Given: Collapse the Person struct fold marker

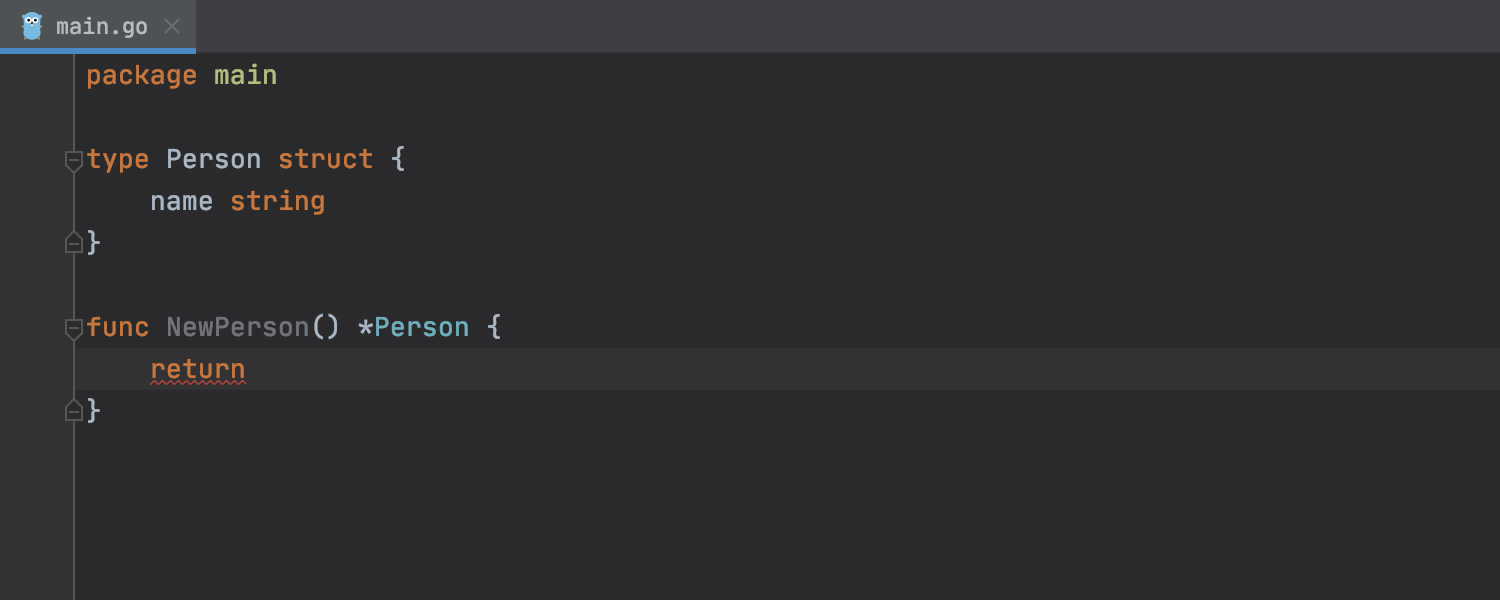Looking at the screenshot, I should (73, 160).
